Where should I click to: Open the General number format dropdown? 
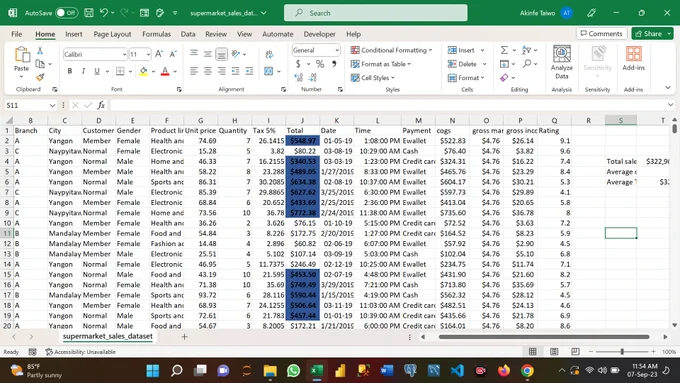click(x=337, y=50)
